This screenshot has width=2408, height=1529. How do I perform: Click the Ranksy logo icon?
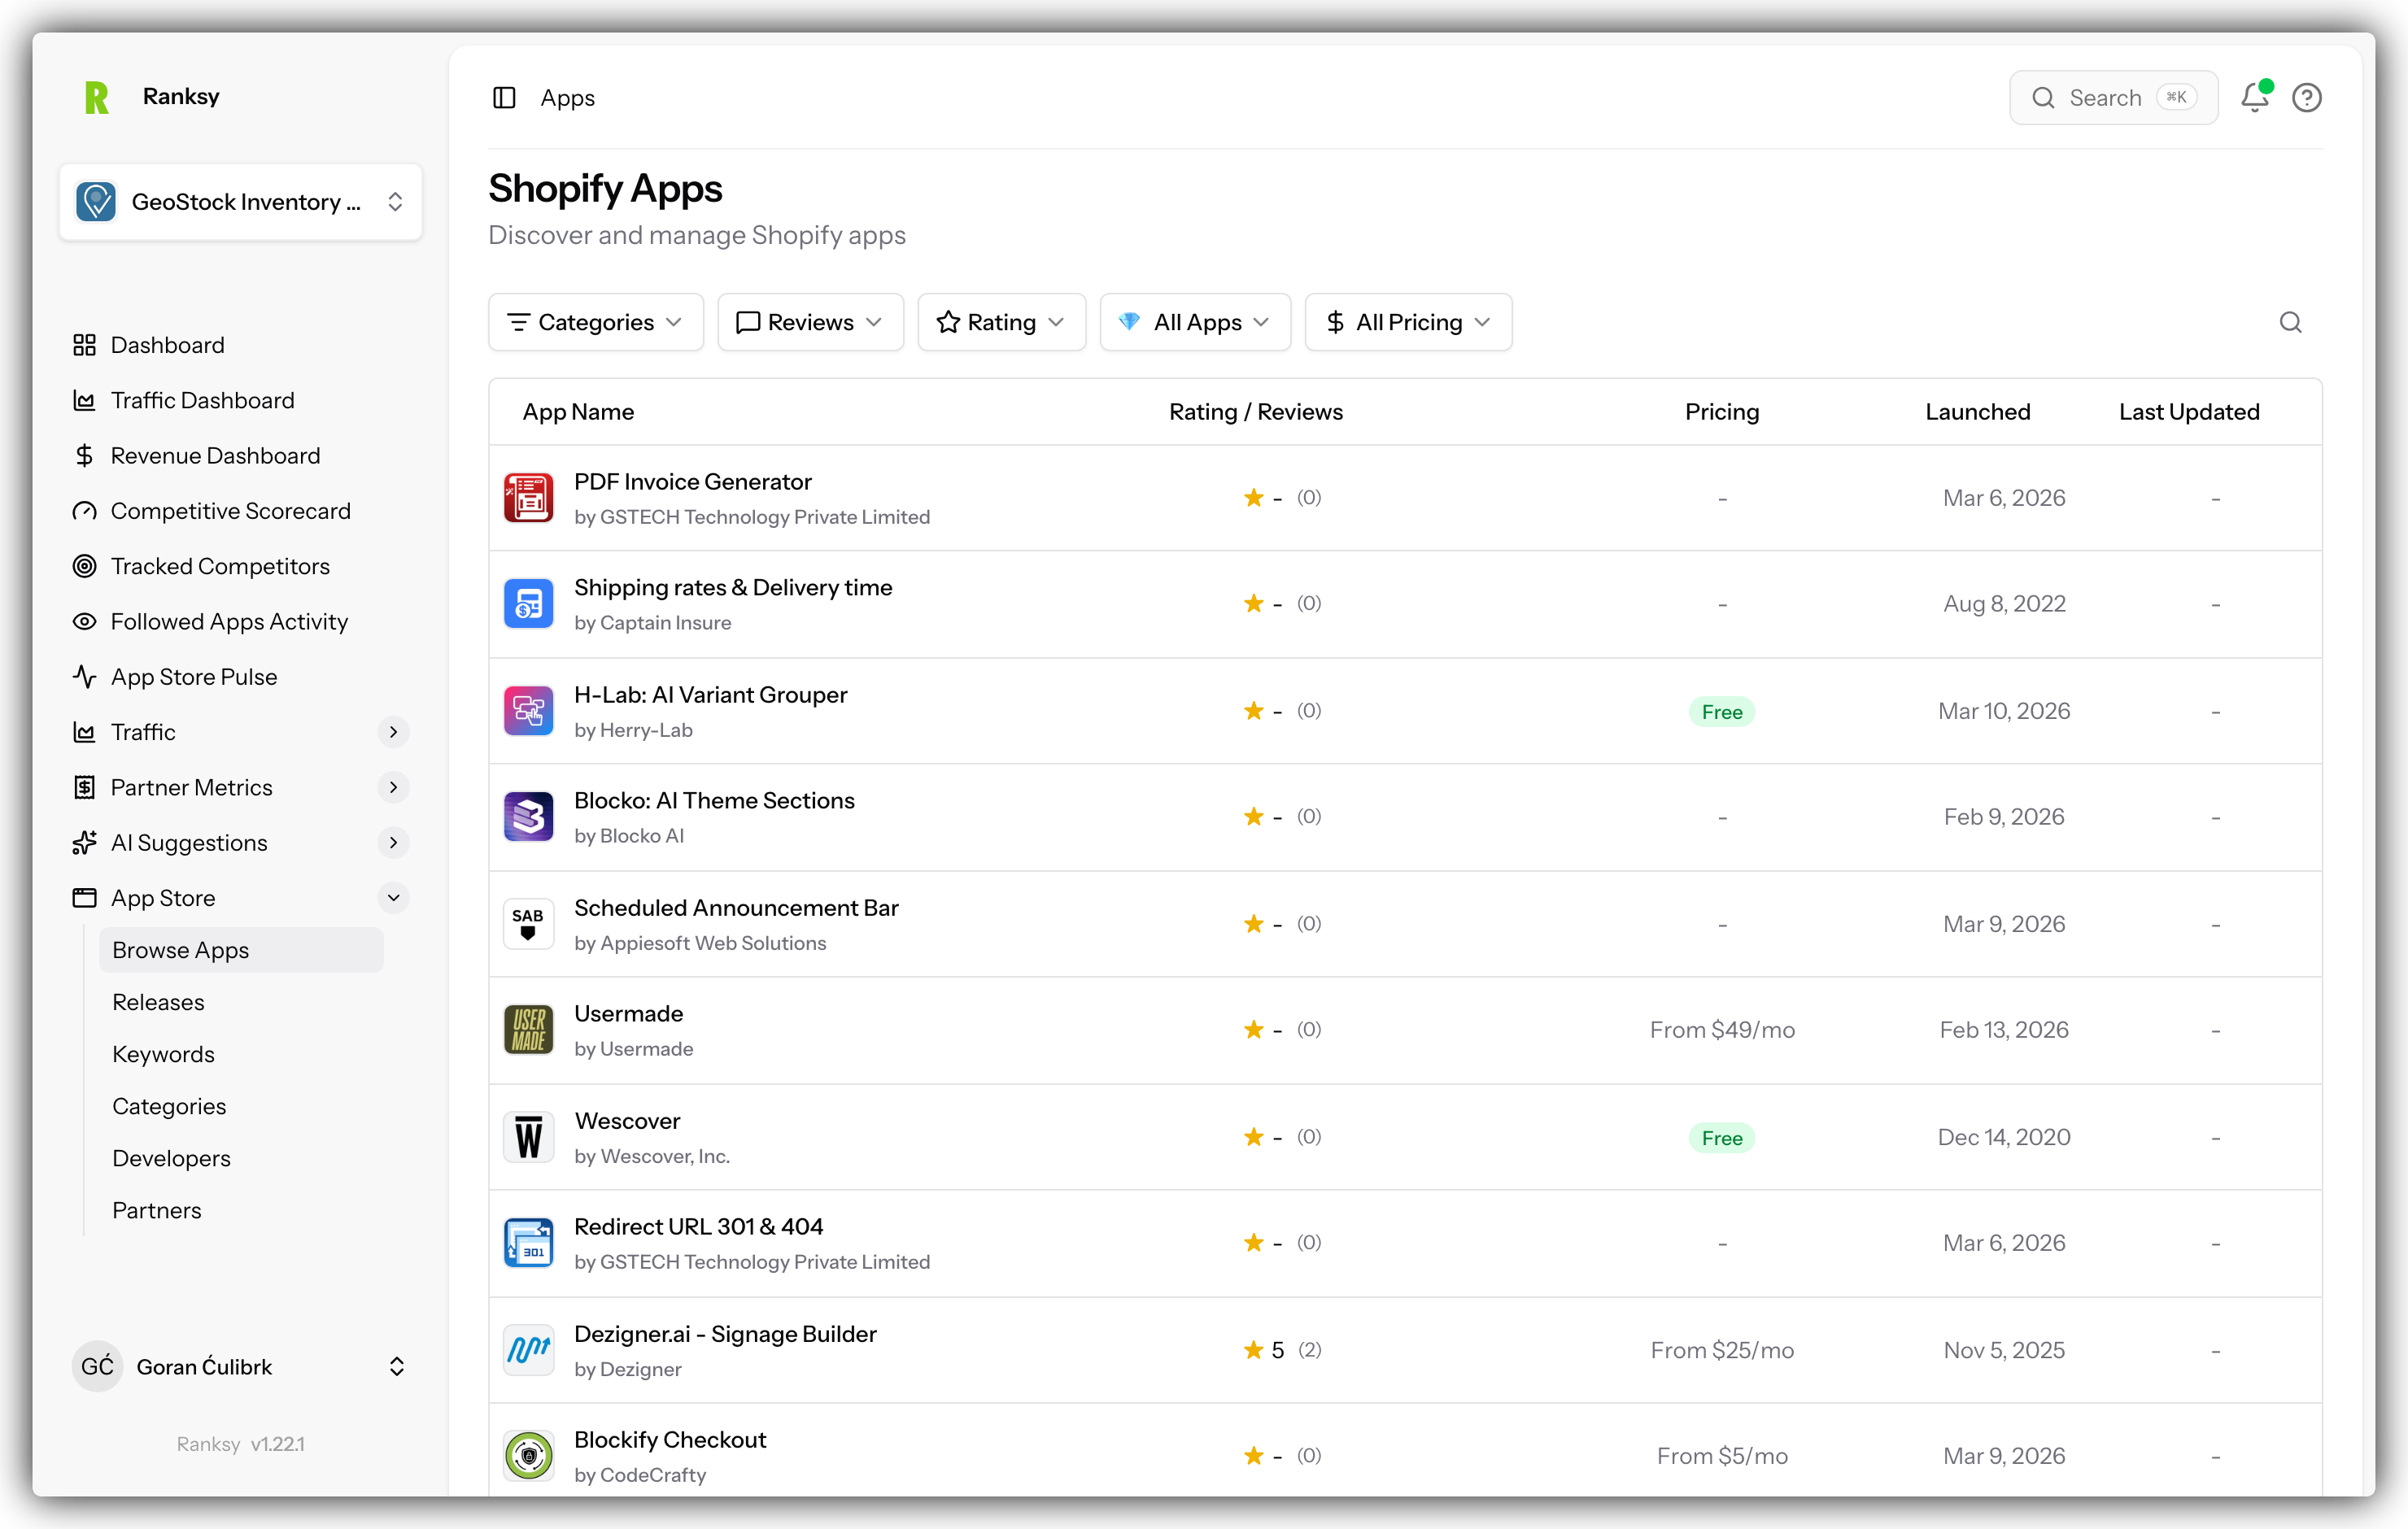coord(96,97)
